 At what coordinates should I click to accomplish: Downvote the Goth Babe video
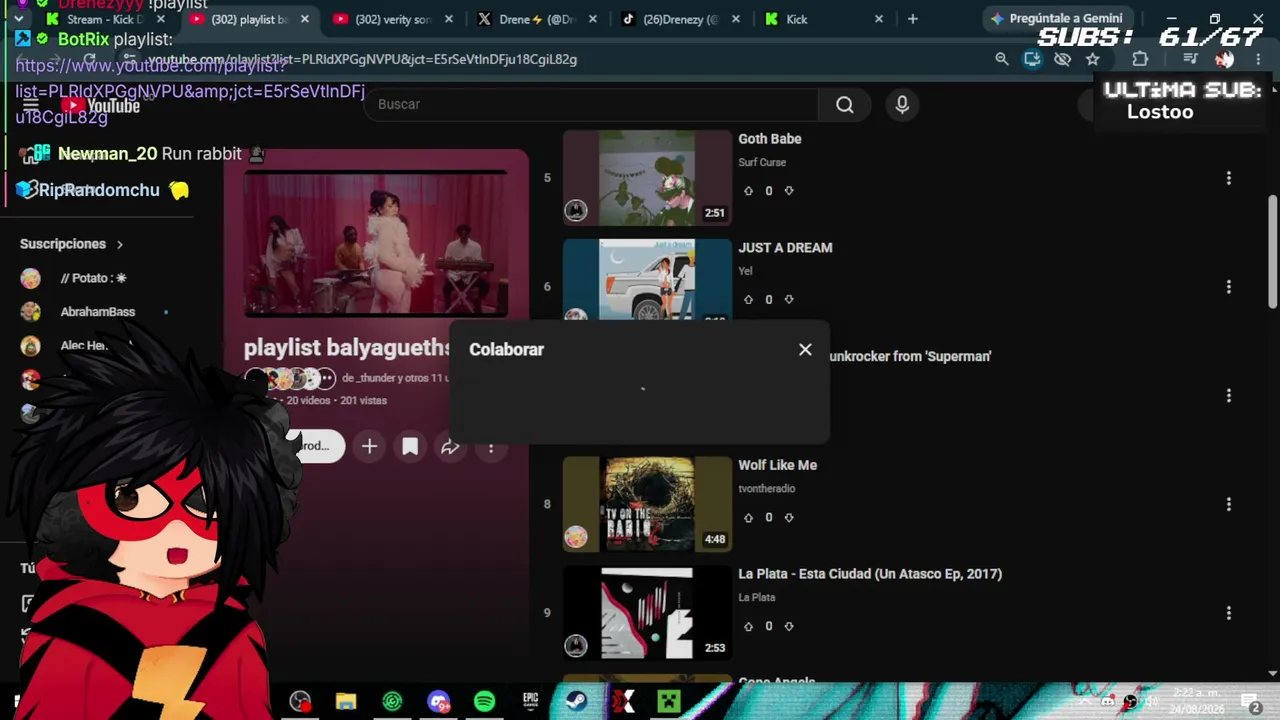tap(789, 191)
